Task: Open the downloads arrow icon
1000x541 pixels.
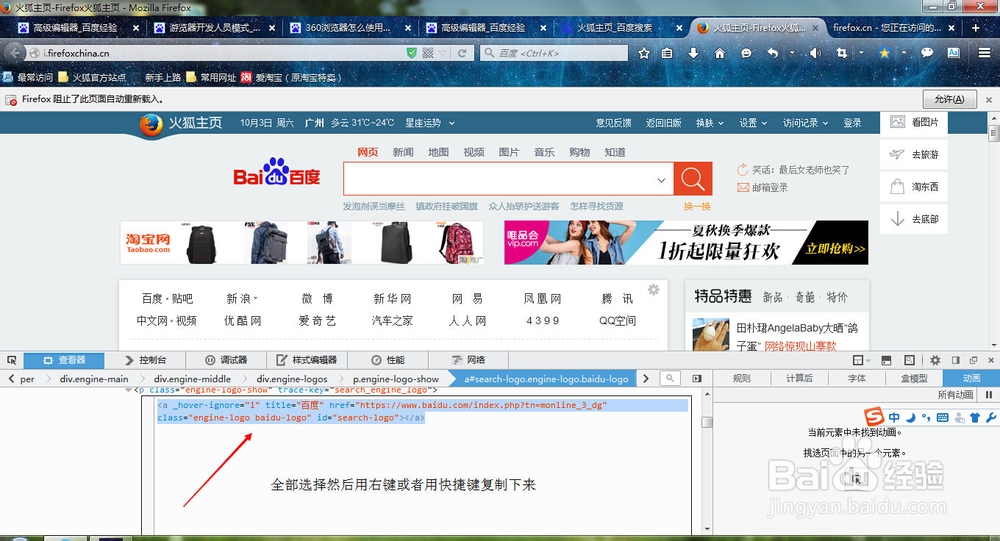Action: (x=693, y=54)
